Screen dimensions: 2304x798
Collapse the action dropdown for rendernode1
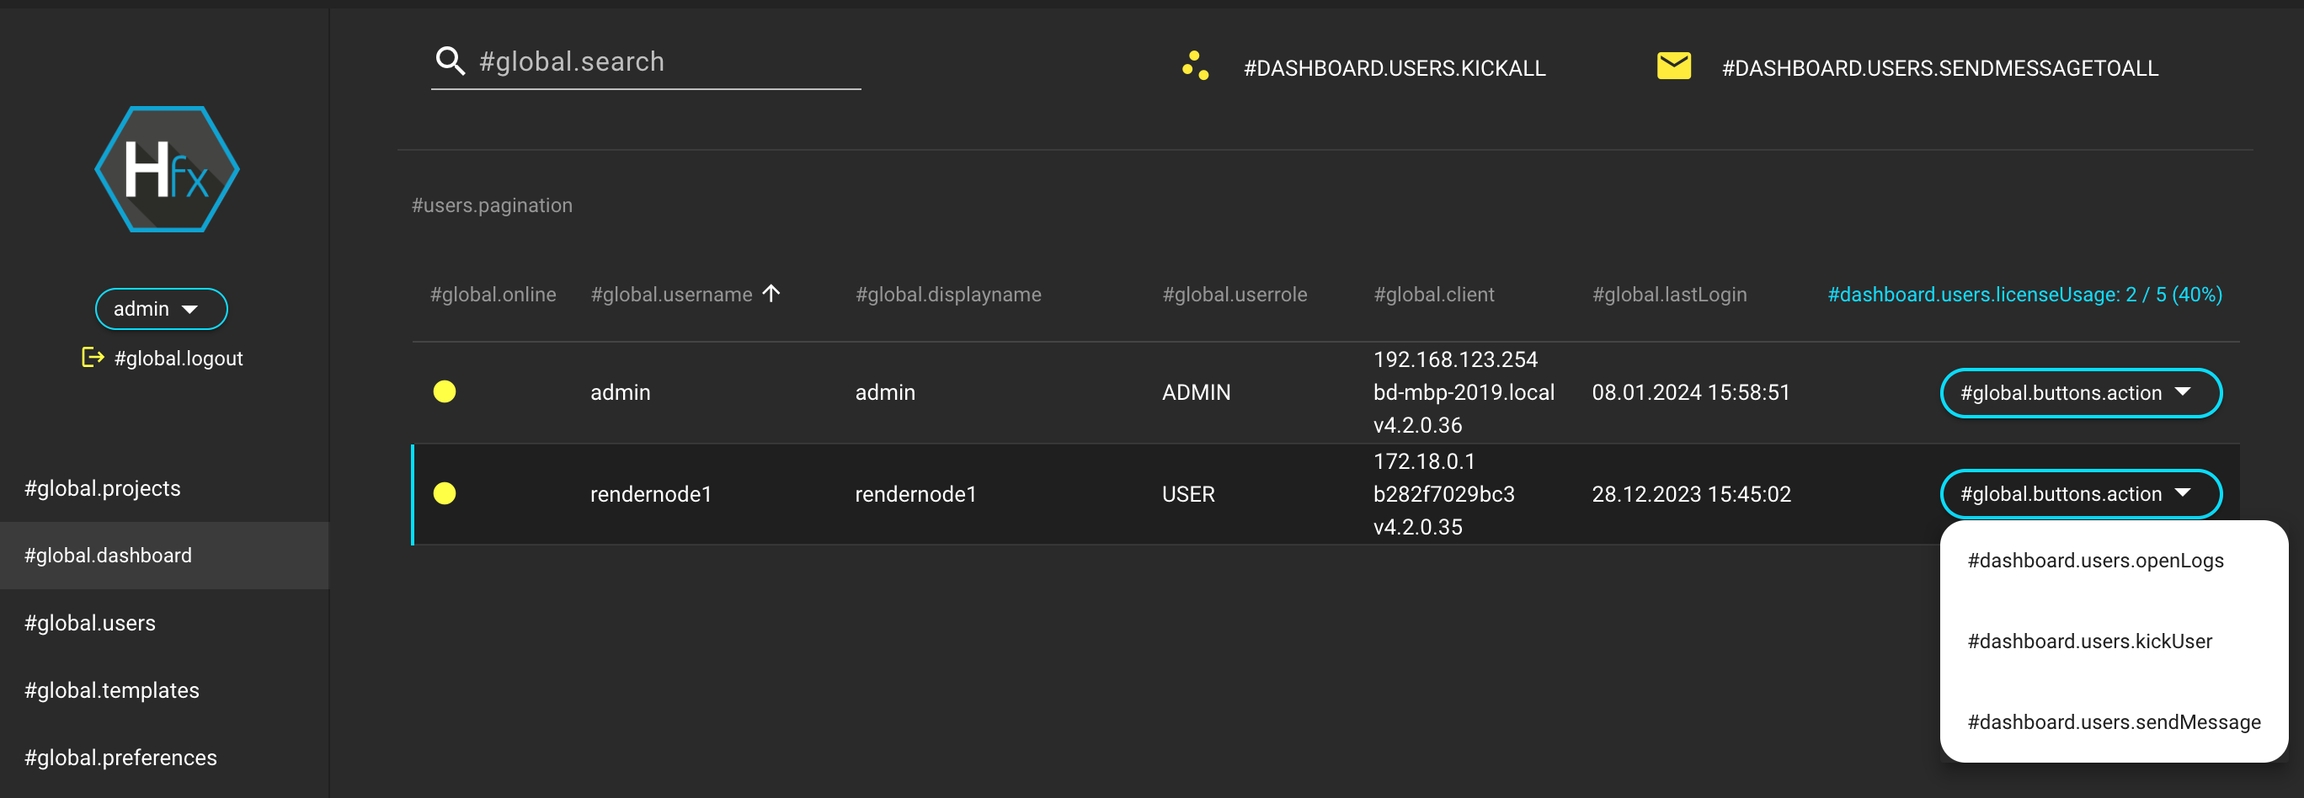pos(2080,494)
